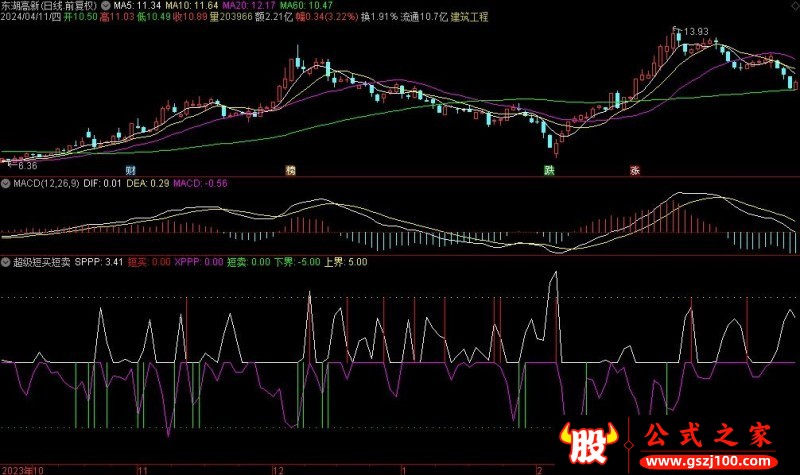Screen dimensions: 800x475
Task: Click the 6.36 low price label
Action: point(28,166)
